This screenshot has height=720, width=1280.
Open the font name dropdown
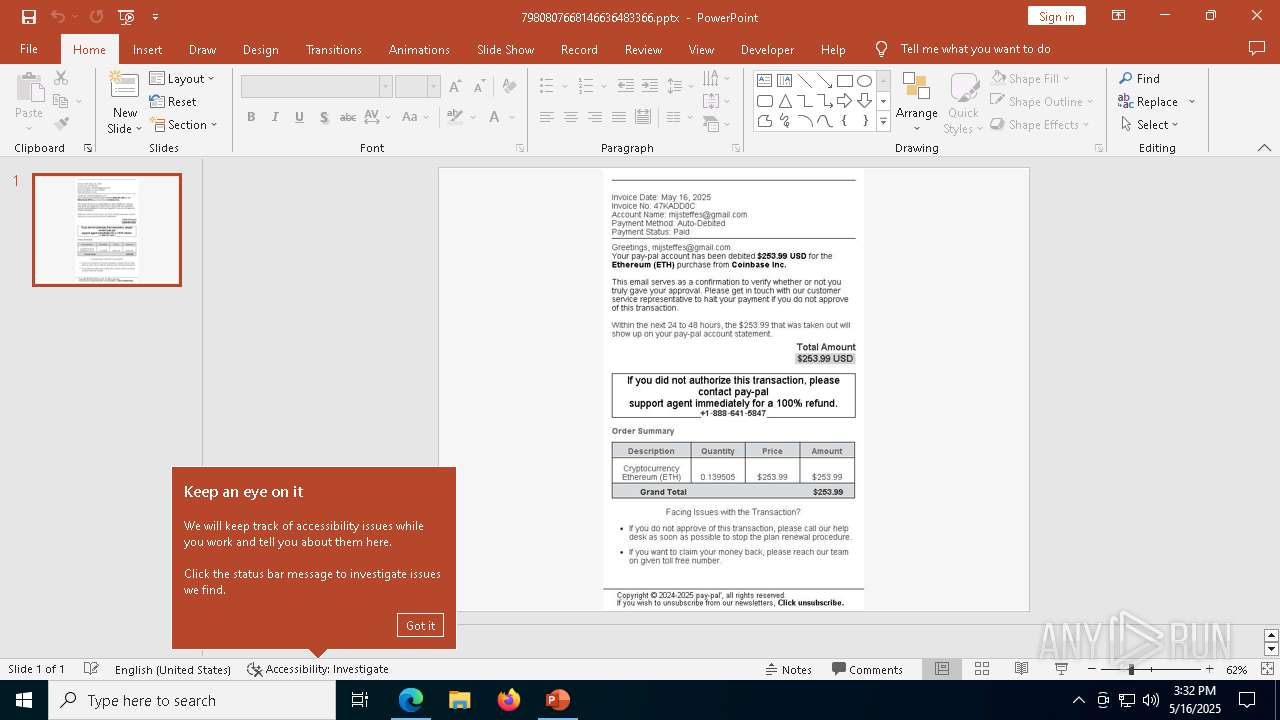point(385,87)
